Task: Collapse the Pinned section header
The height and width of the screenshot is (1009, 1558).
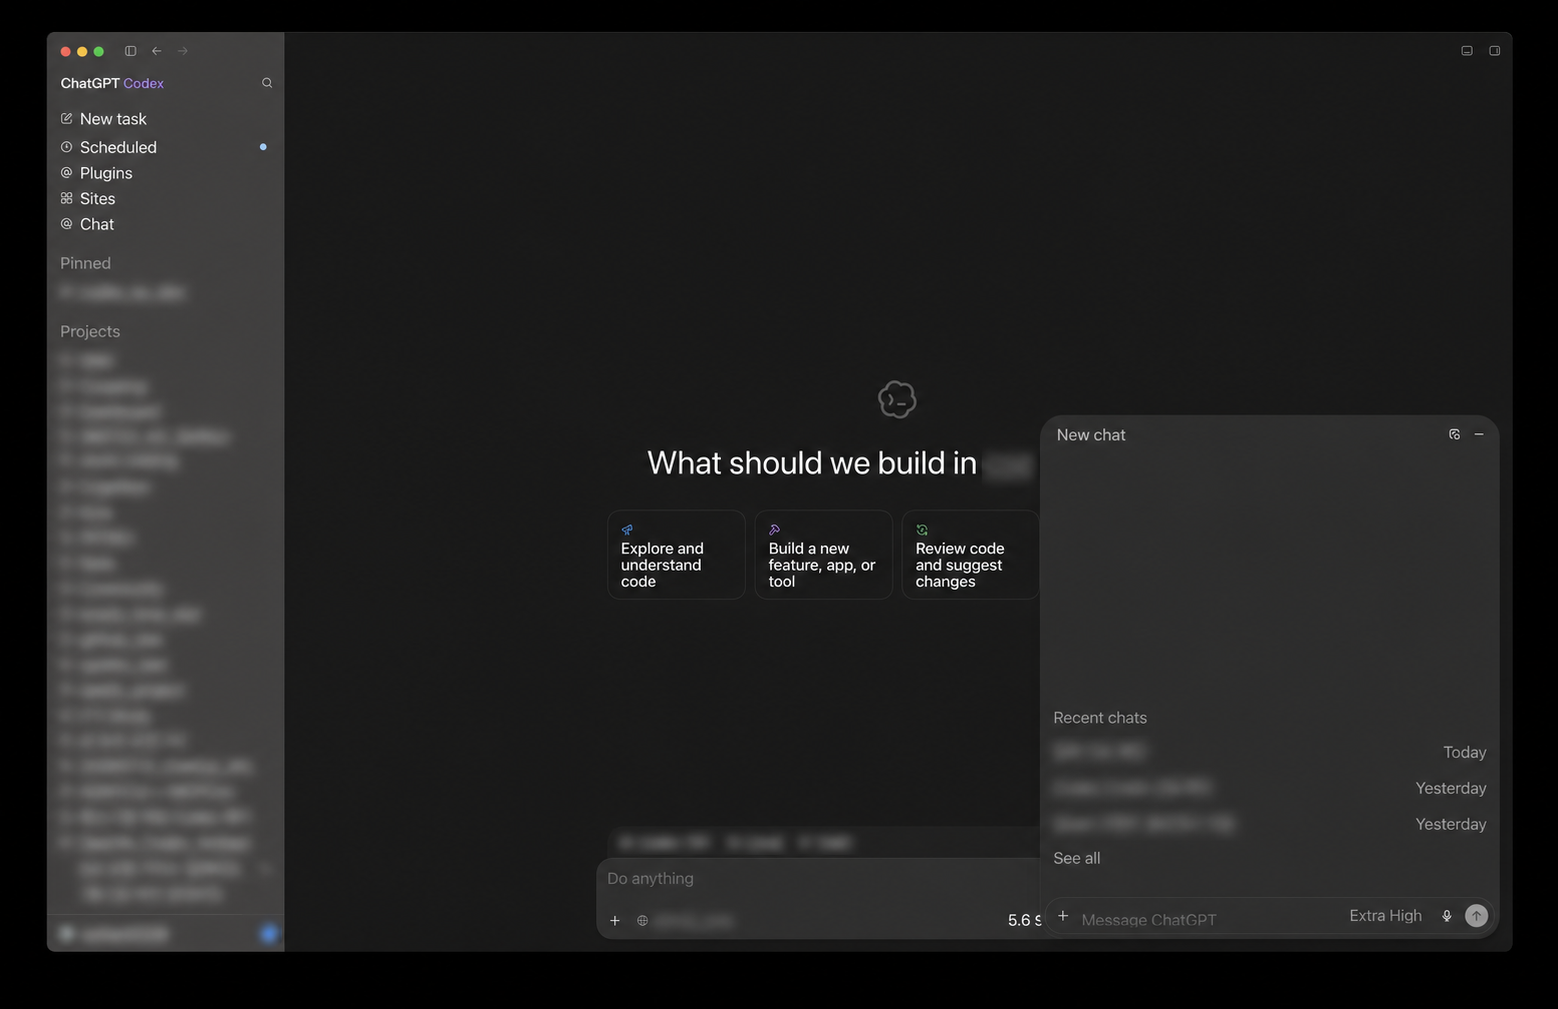Action: pos(85,263)
